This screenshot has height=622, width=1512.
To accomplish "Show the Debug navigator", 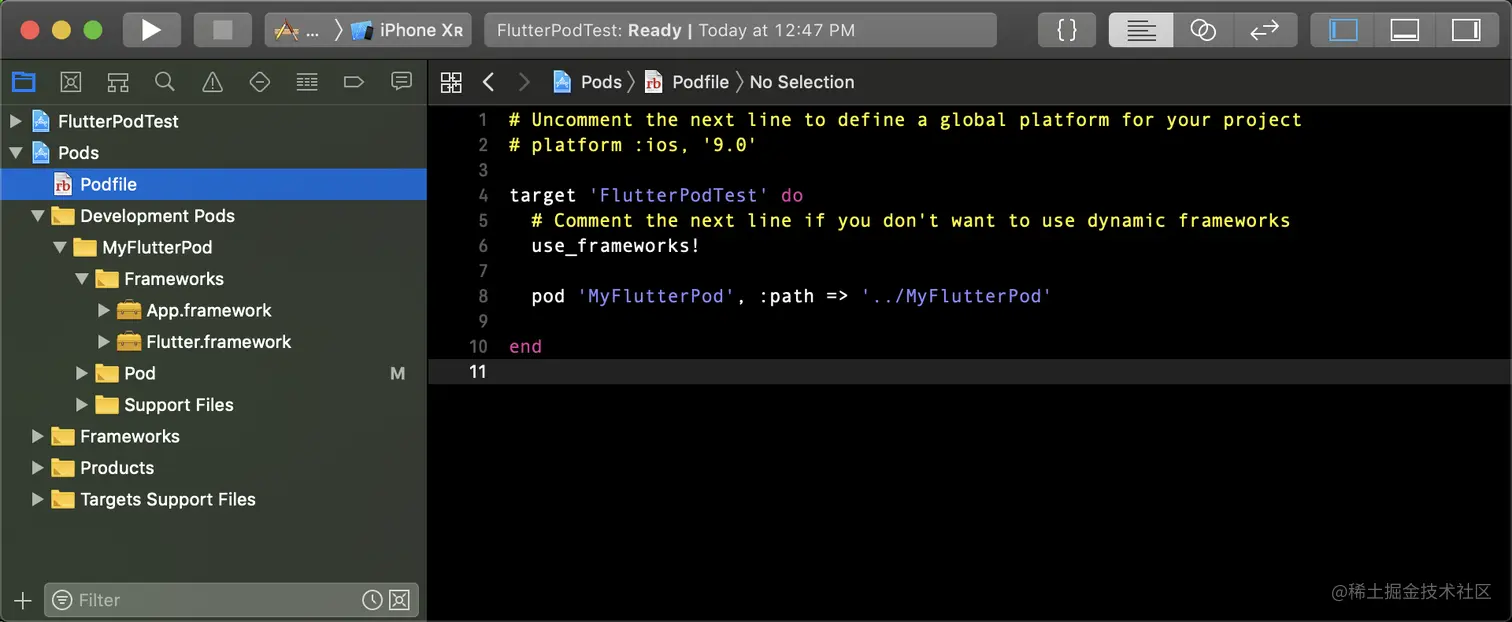I will tap(307, 82).
